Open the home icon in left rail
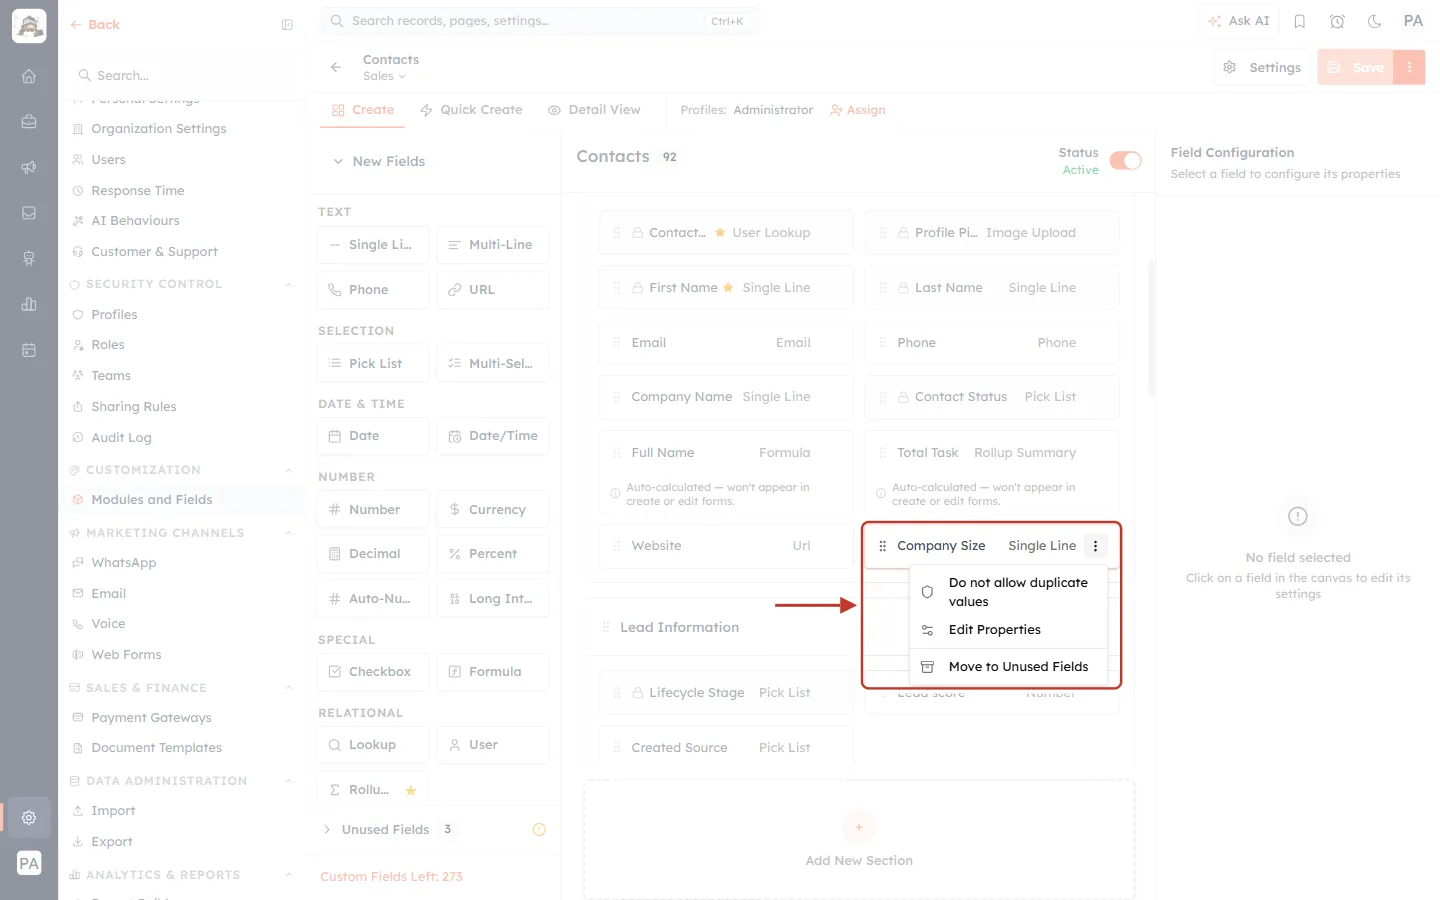 point(29,76)
